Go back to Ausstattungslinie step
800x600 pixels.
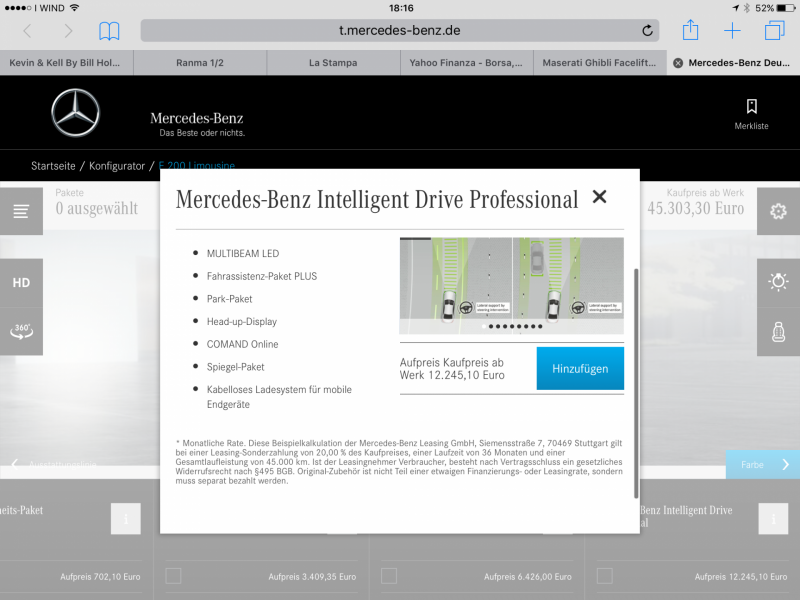55,464
